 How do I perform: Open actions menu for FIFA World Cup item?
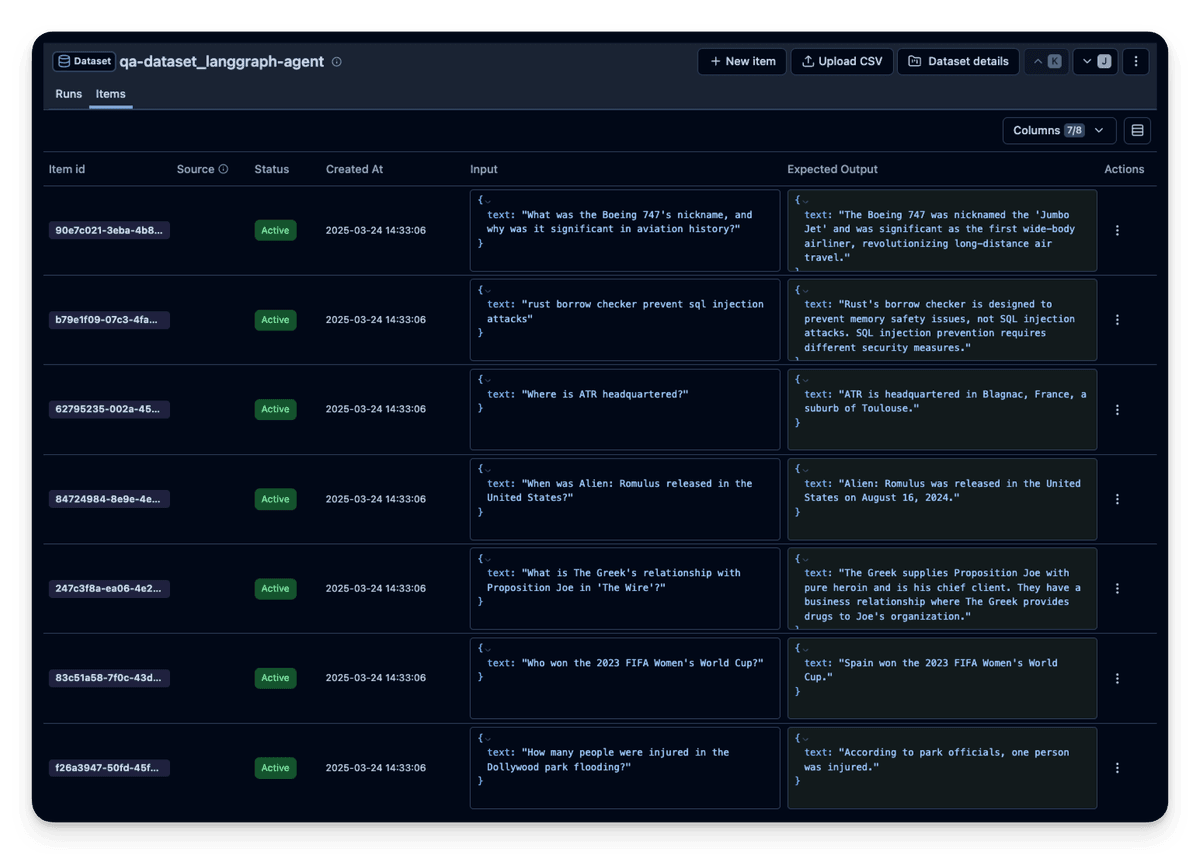[1117, 678]
